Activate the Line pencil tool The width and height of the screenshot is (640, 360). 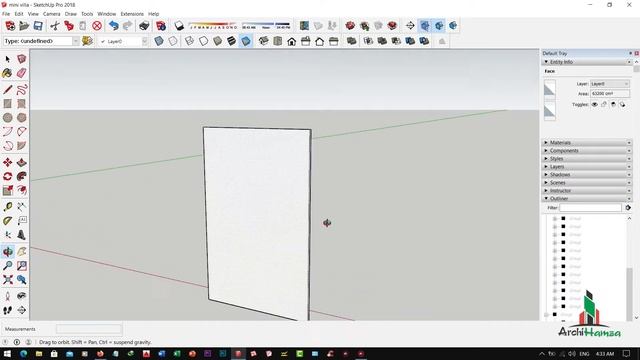pyautogui.click(x=7, y=89)
